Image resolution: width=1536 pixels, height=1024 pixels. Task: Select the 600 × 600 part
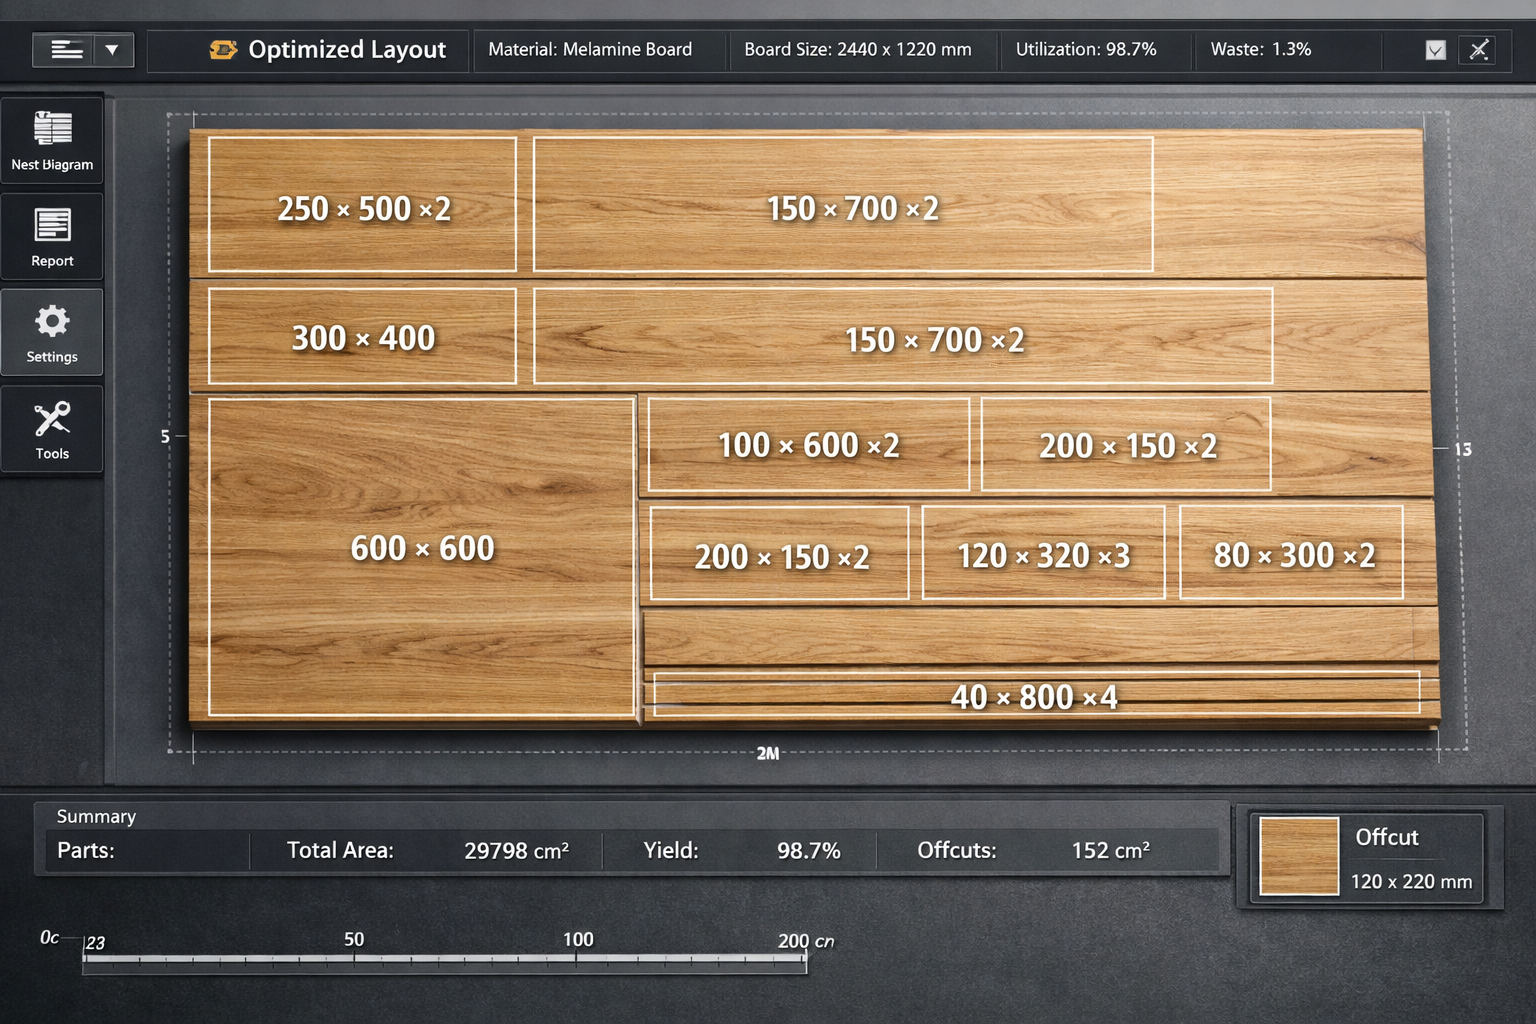[x=421, y=556]
